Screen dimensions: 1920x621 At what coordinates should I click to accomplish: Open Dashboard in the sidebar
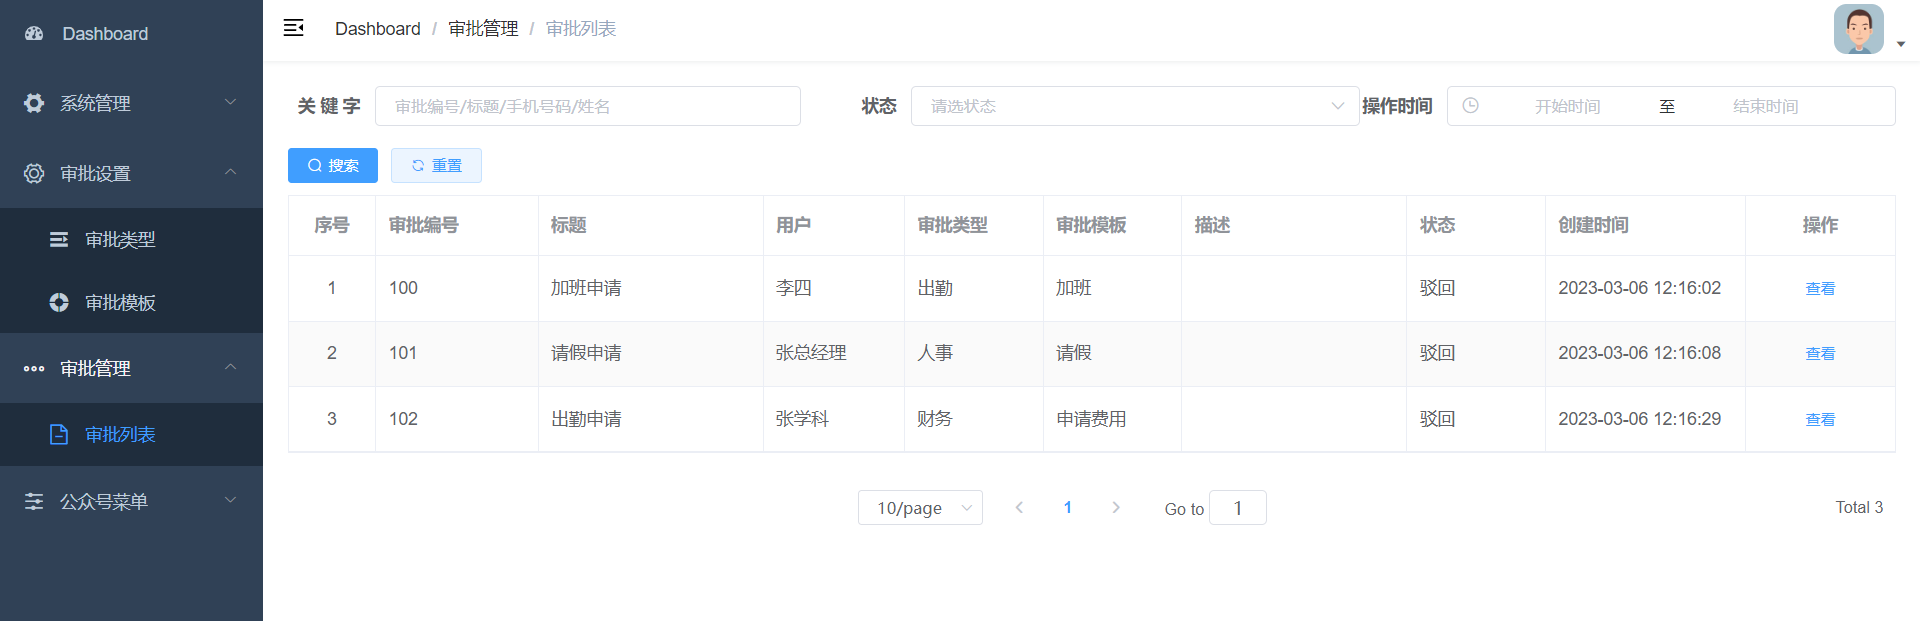(131, 34)
